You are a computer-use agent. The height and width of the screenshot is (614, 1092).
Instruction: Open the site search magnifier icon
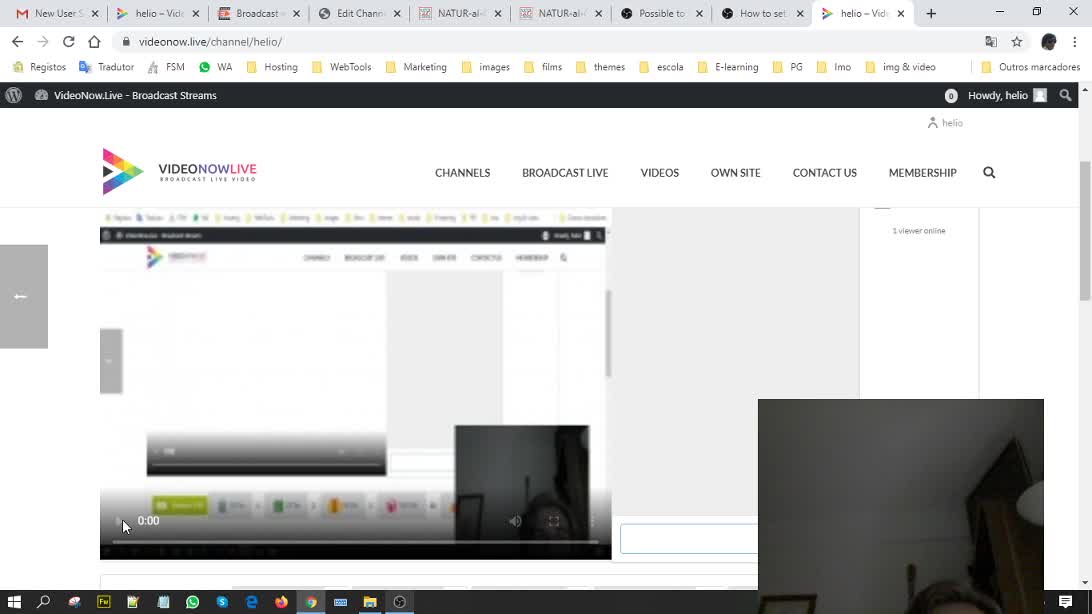pyautogui.click(x=989, y=173)
